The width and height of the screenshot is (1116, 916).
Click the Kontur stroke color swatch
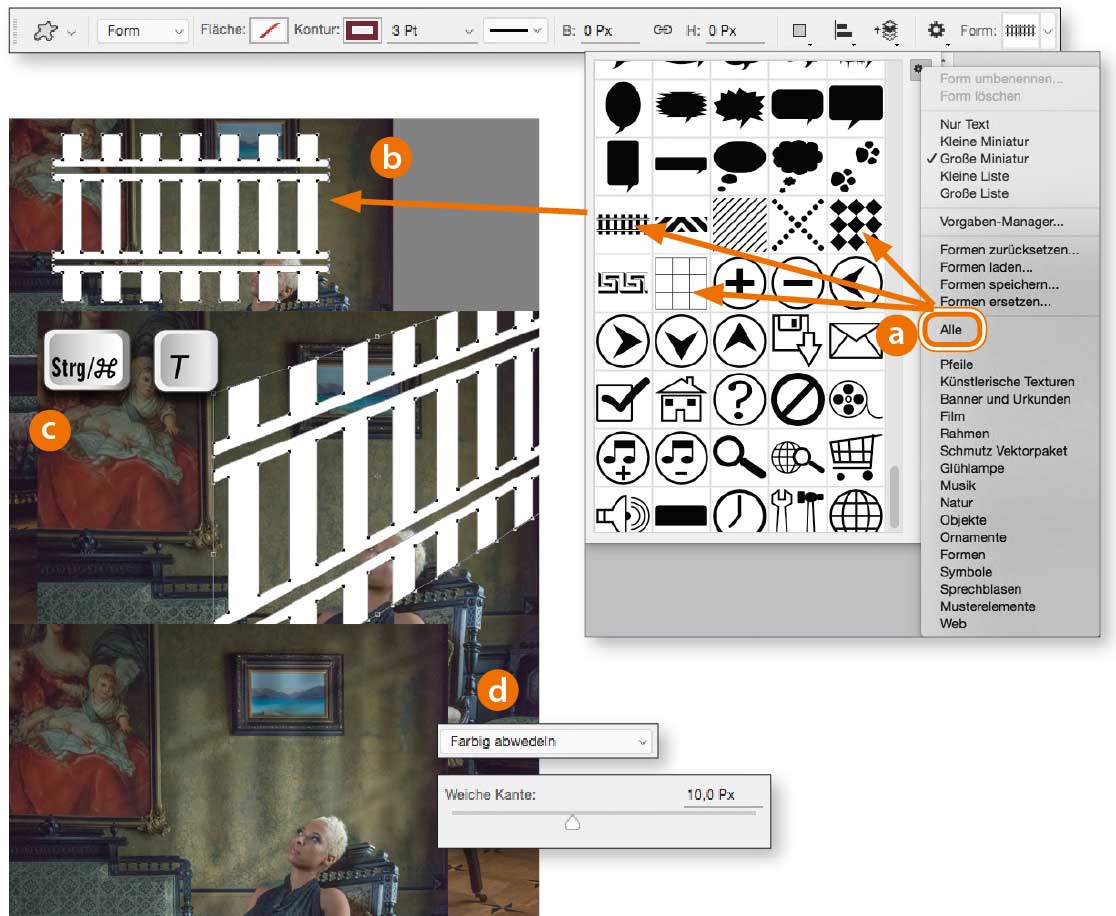(x=362, y=31)
